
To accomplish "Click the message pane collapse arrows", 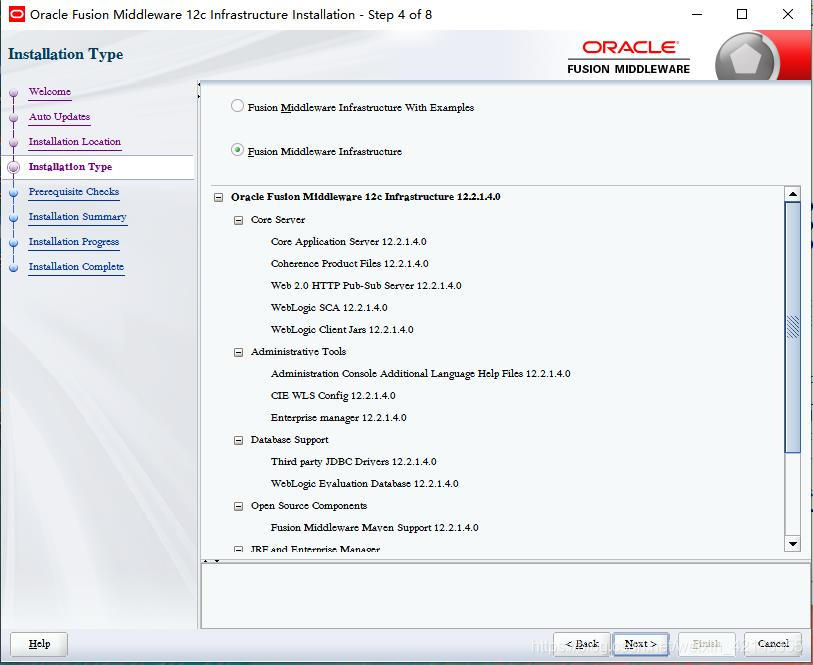I will click(211, 561).
